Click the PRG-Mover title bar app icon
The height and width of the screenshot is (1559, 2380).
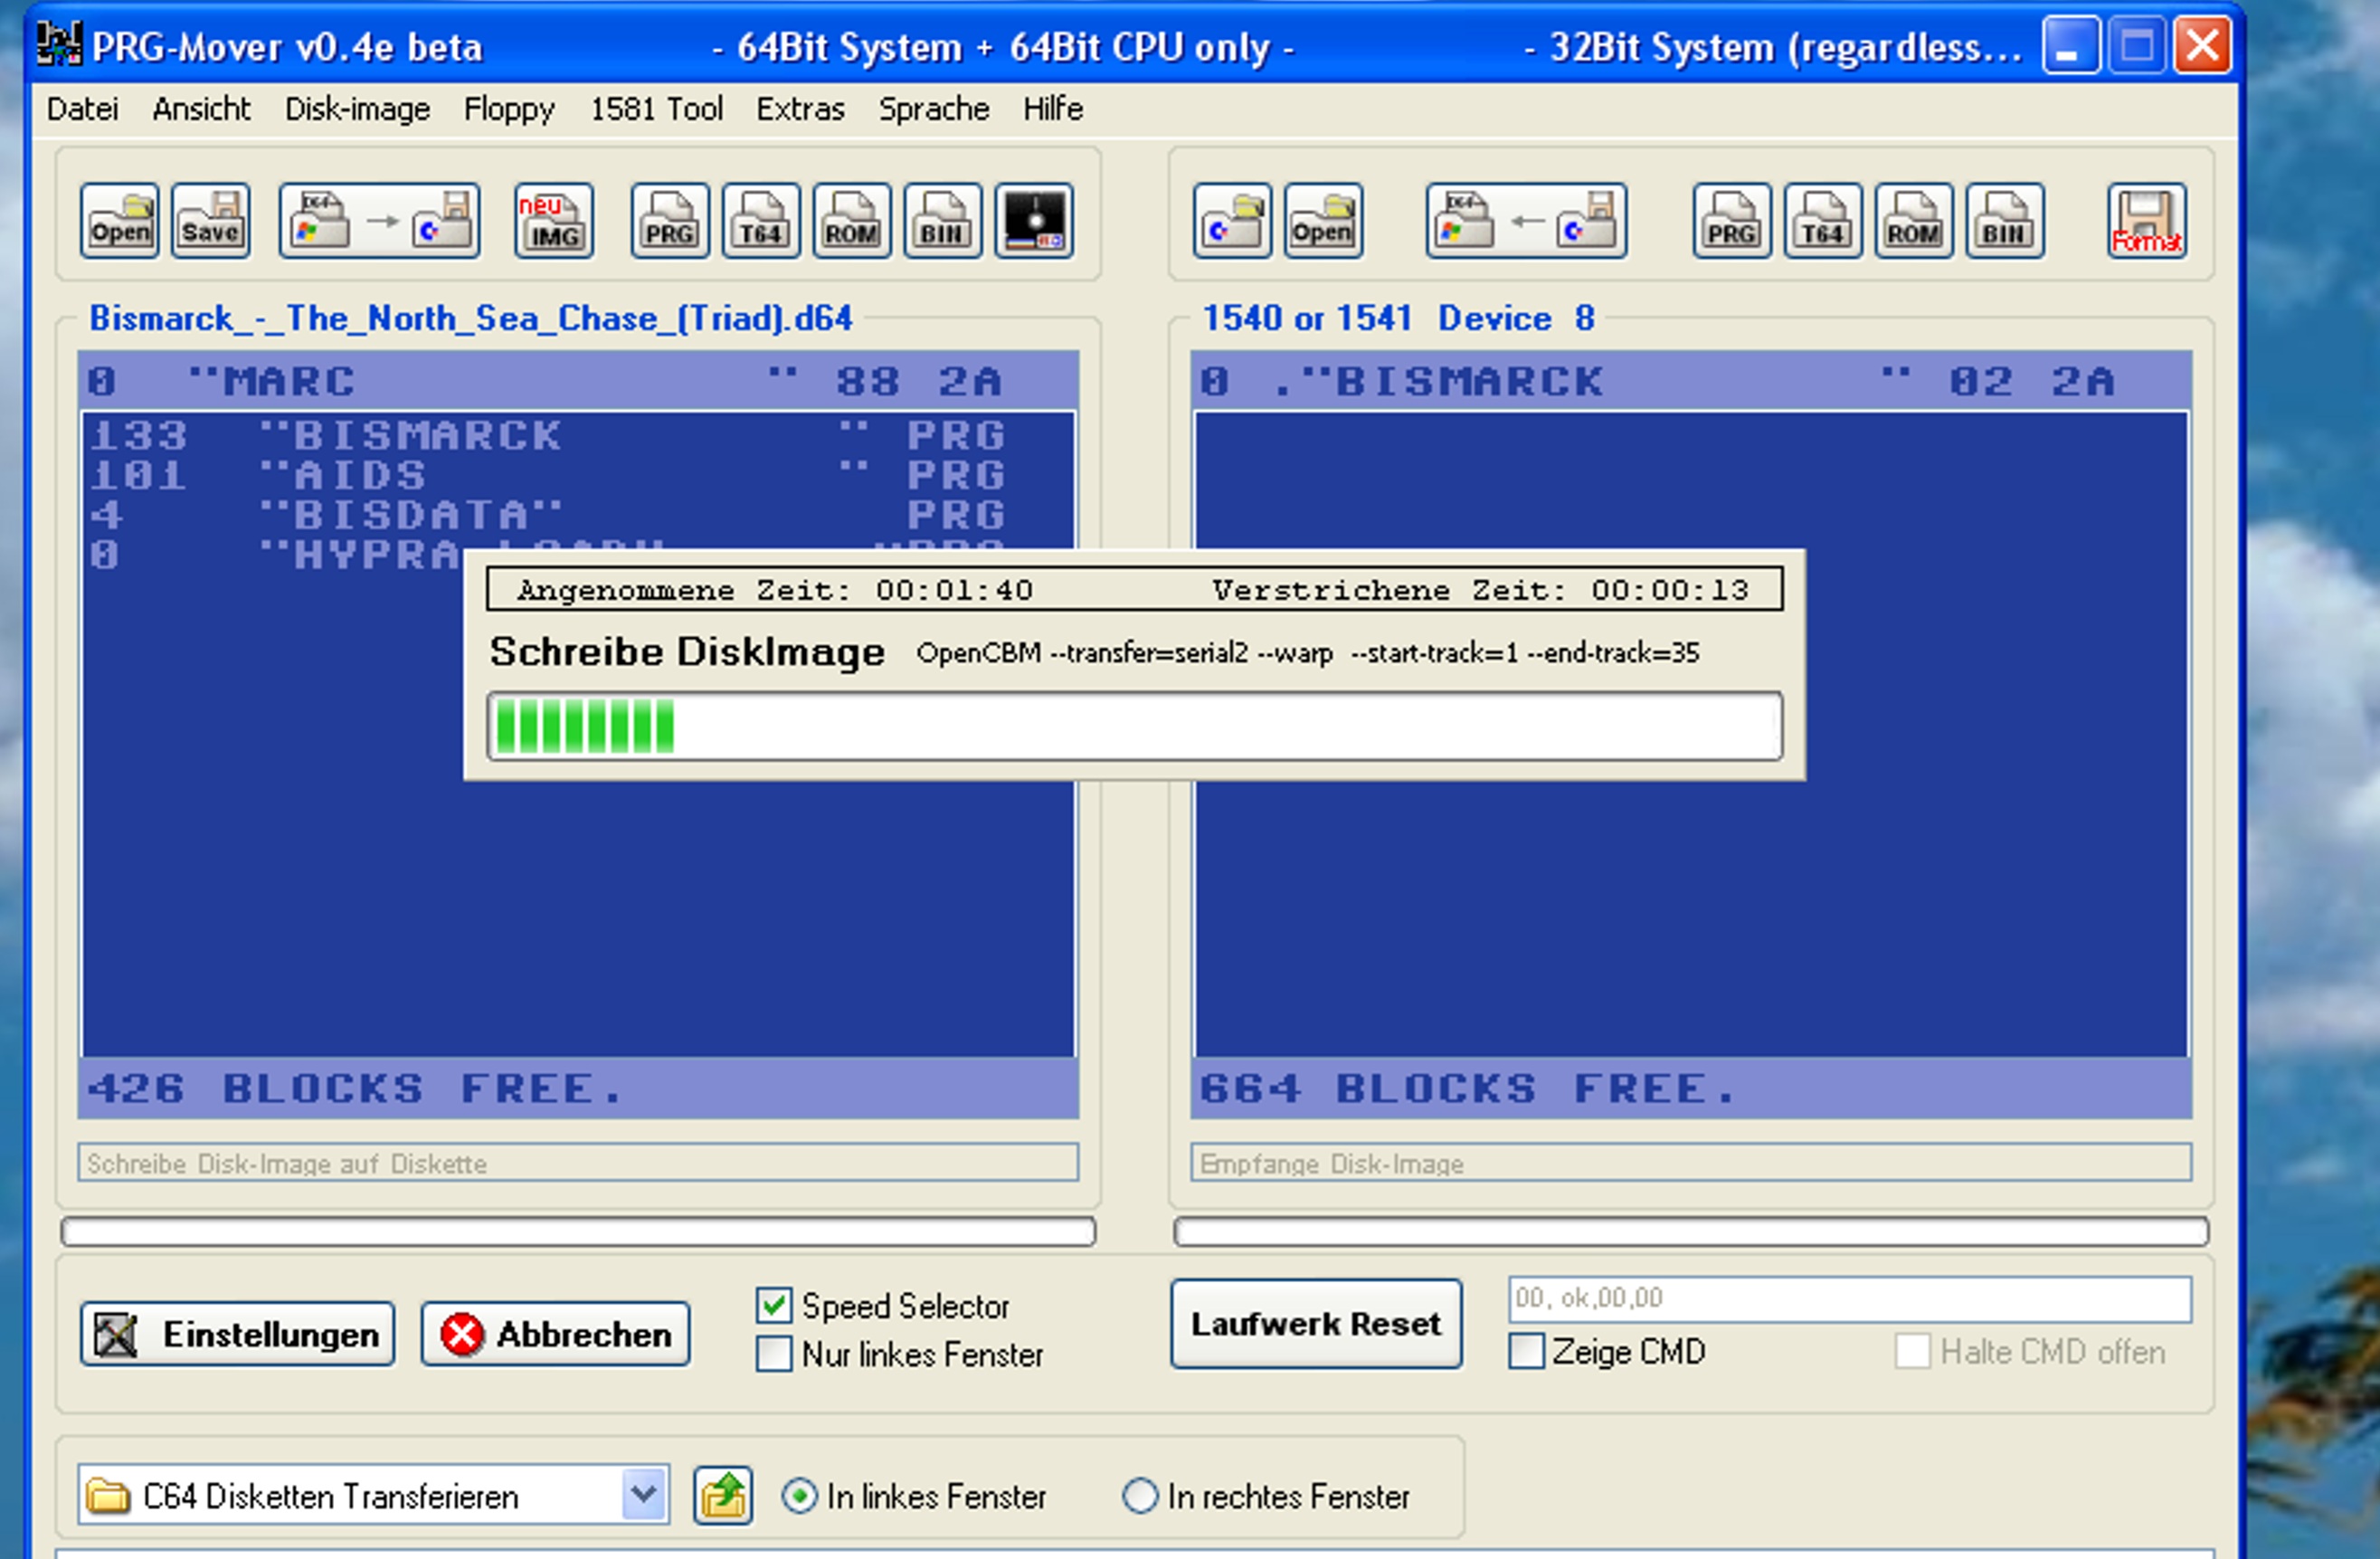[59, 45]
